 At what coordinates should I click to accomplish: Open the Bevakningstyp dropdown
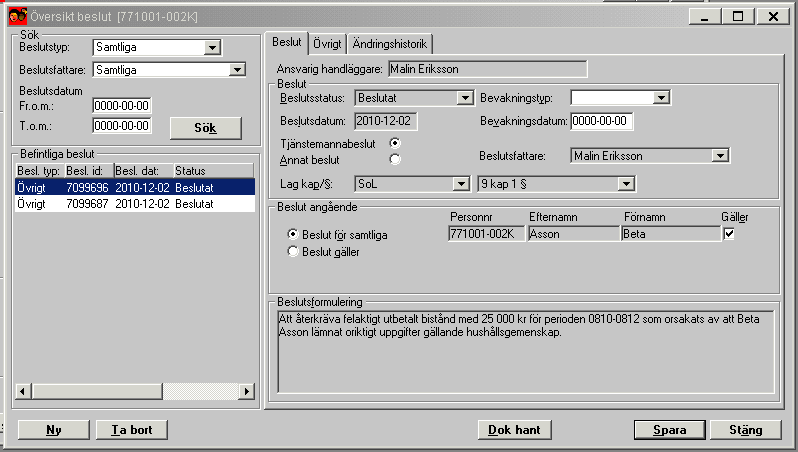point(661,97)
